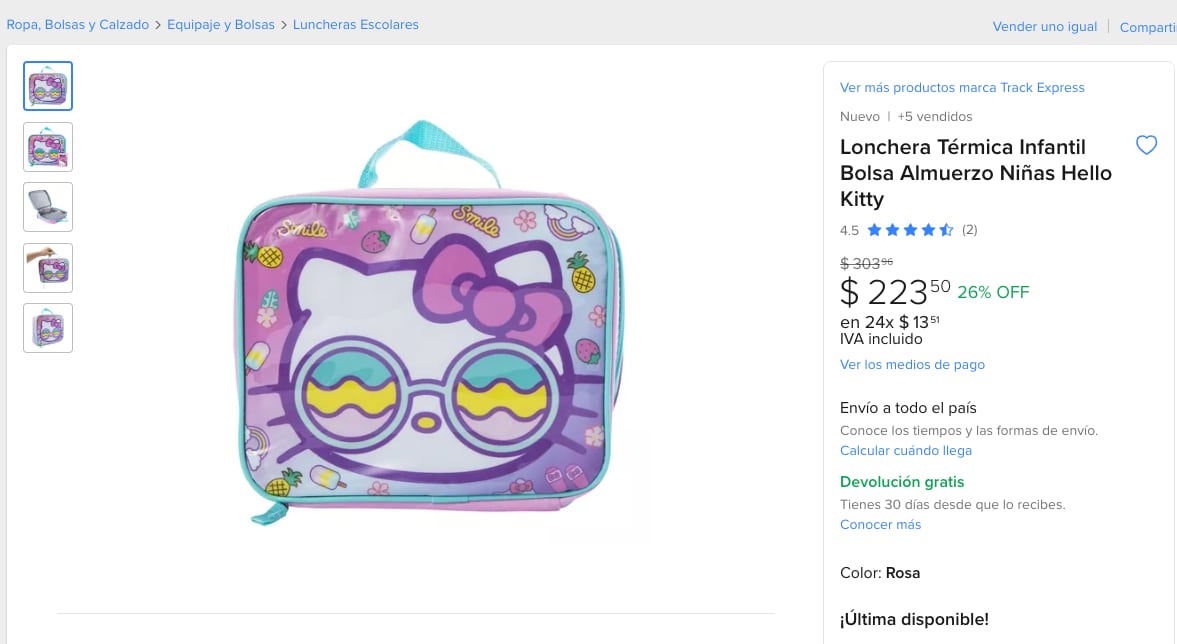Click the Compartir link

1148,27
